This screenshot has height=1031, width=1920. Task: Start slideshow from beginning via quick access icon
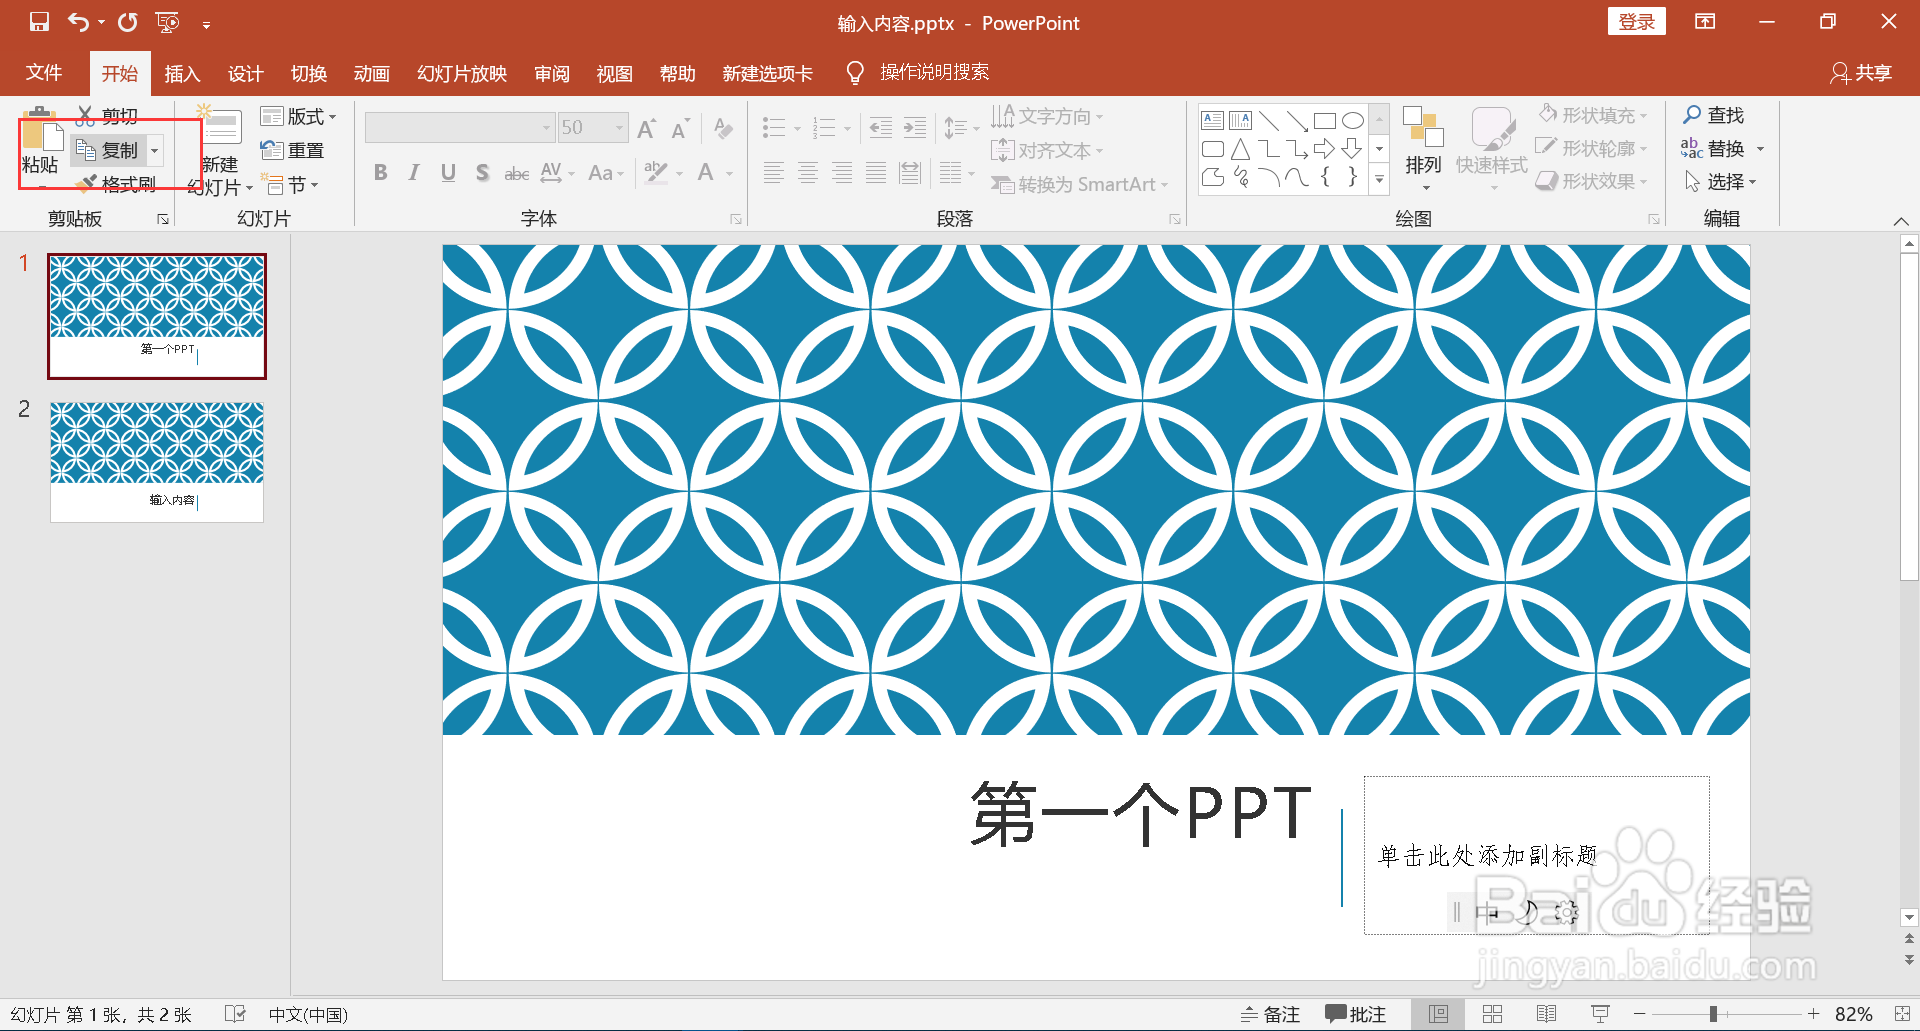[168, 22]
